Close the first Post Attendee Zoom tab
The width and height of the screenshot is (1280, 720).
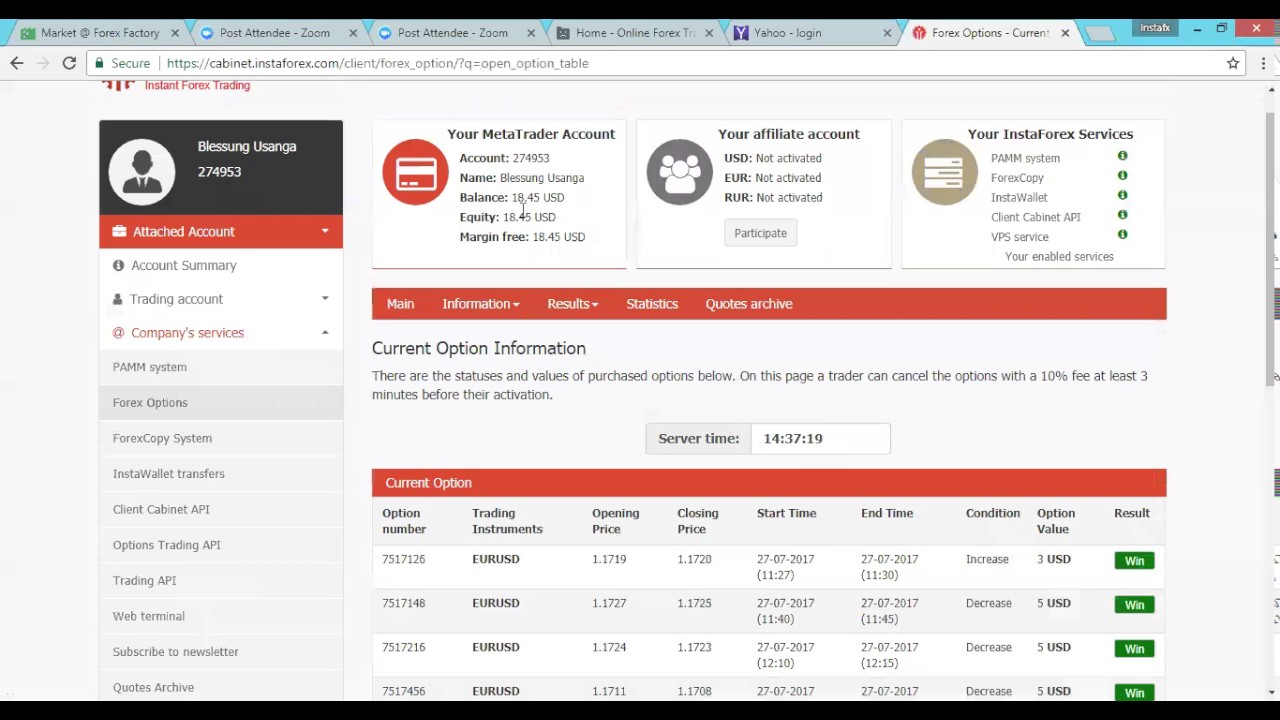coord(353,33)
